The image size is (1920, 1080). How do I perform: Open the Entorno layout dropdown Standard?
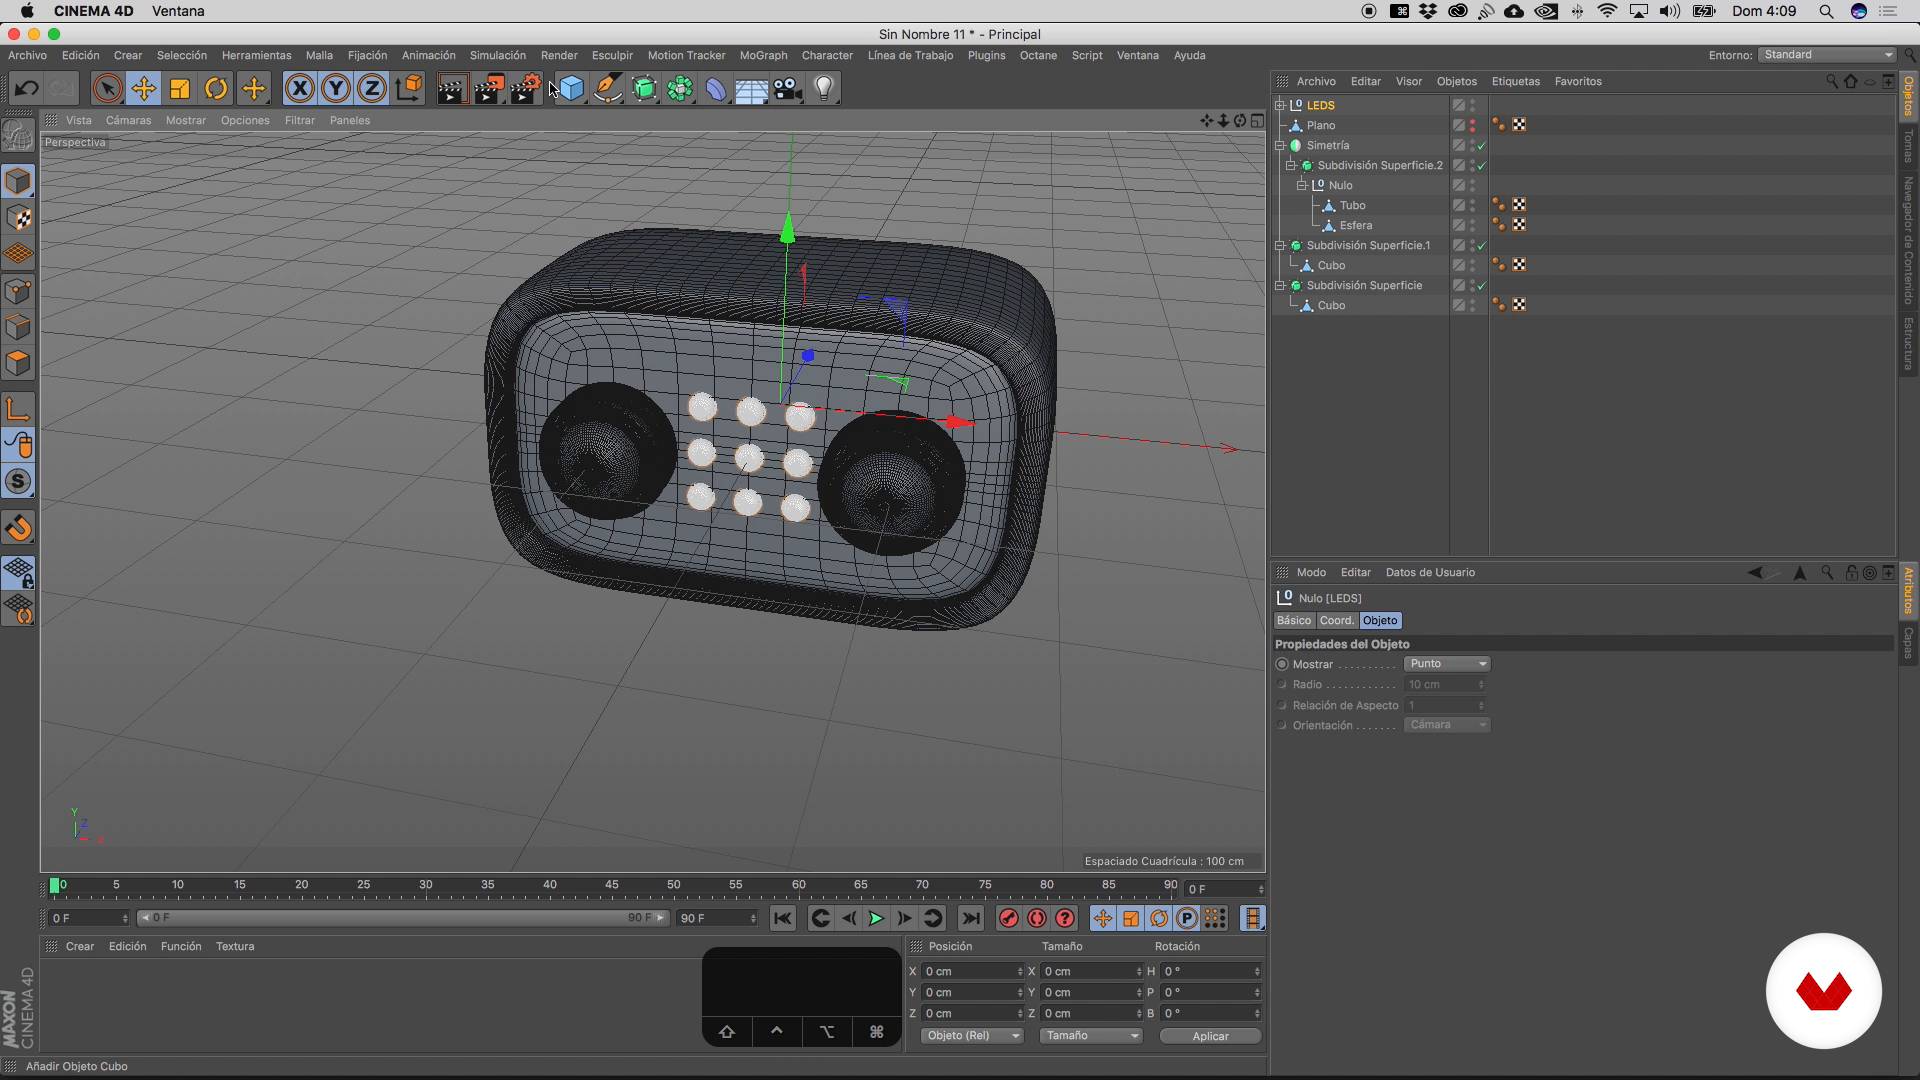pyautogui.click(x=1827, y=55)
